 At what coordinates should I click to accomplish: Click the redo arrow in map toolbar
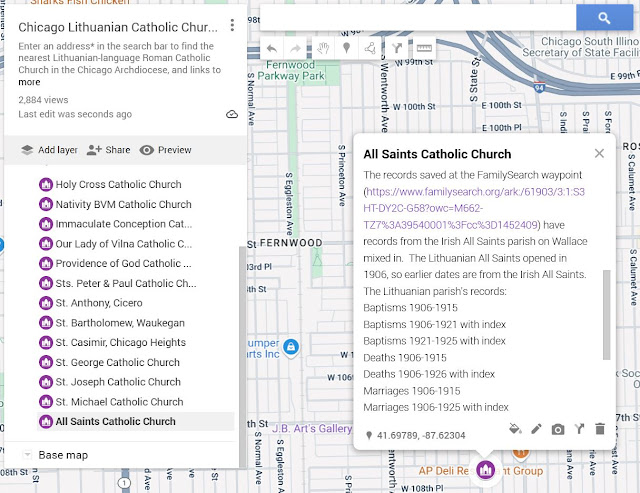[x=295, y=49]
